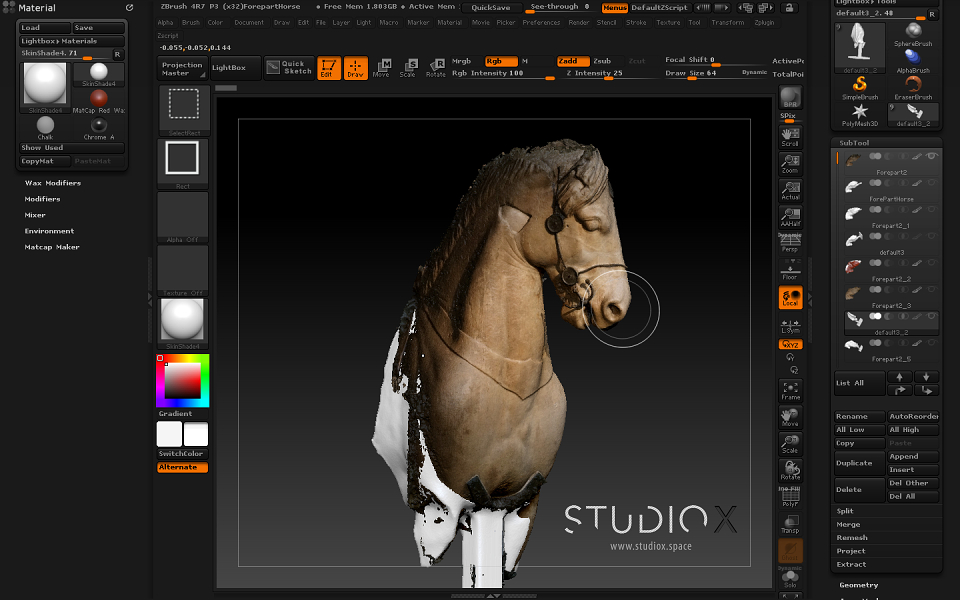Disable the Zadd mode toggle
This screenshot has height=600, width=960.
(x=573, y=61)
